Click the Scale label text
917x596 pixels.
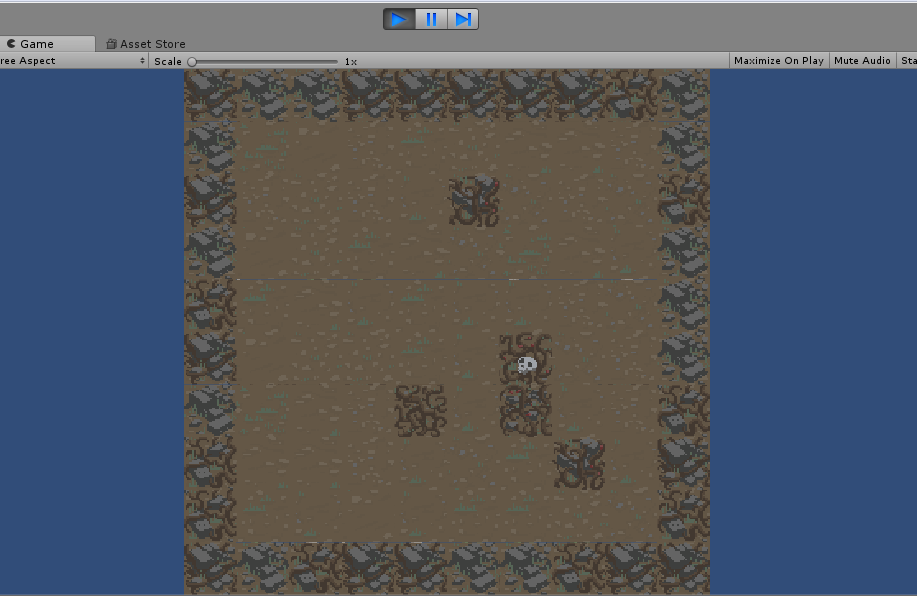pos(168,61)
